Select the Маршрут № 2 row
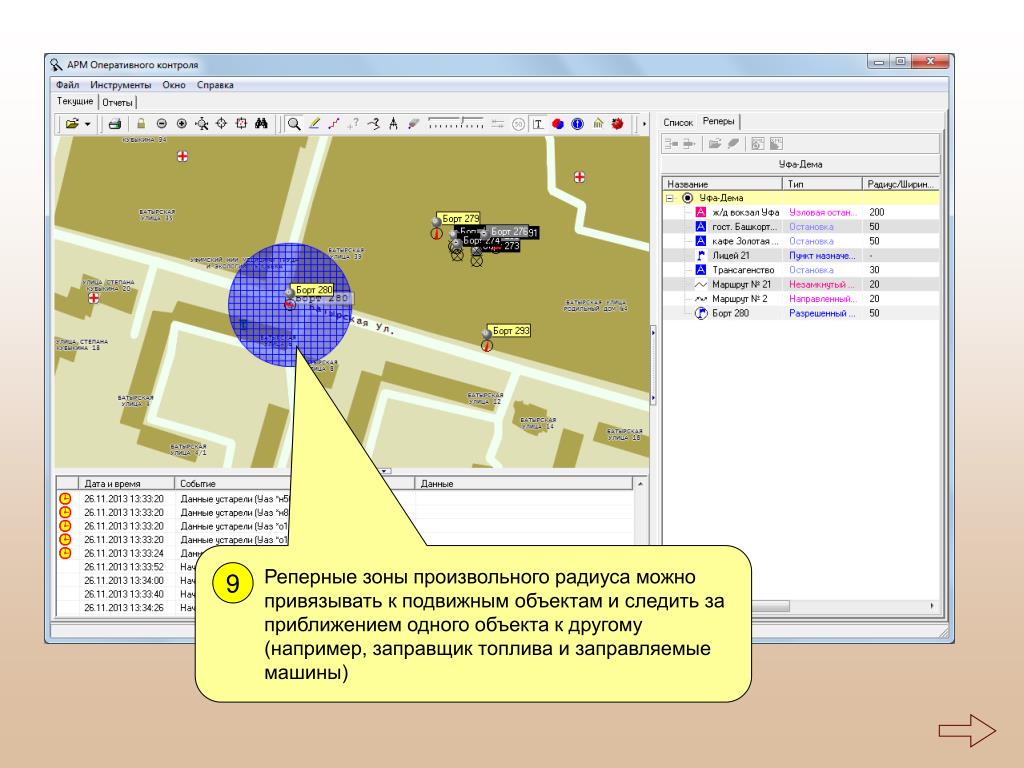This screenshot has width=1024, height=768. point(801,298)
